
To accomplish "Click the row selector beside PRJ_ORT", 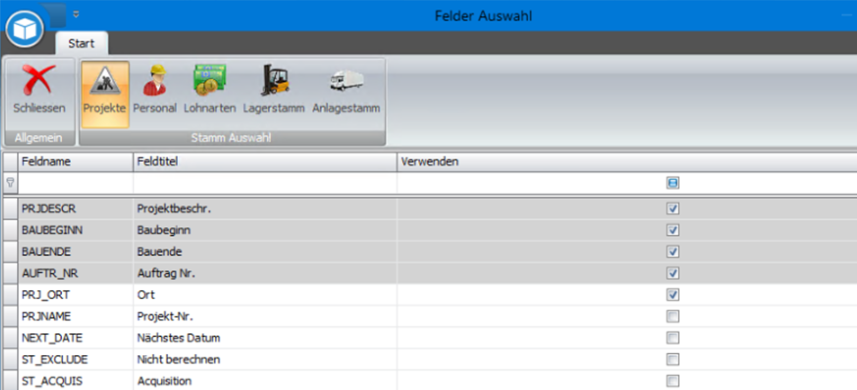I will click(10, 295).
